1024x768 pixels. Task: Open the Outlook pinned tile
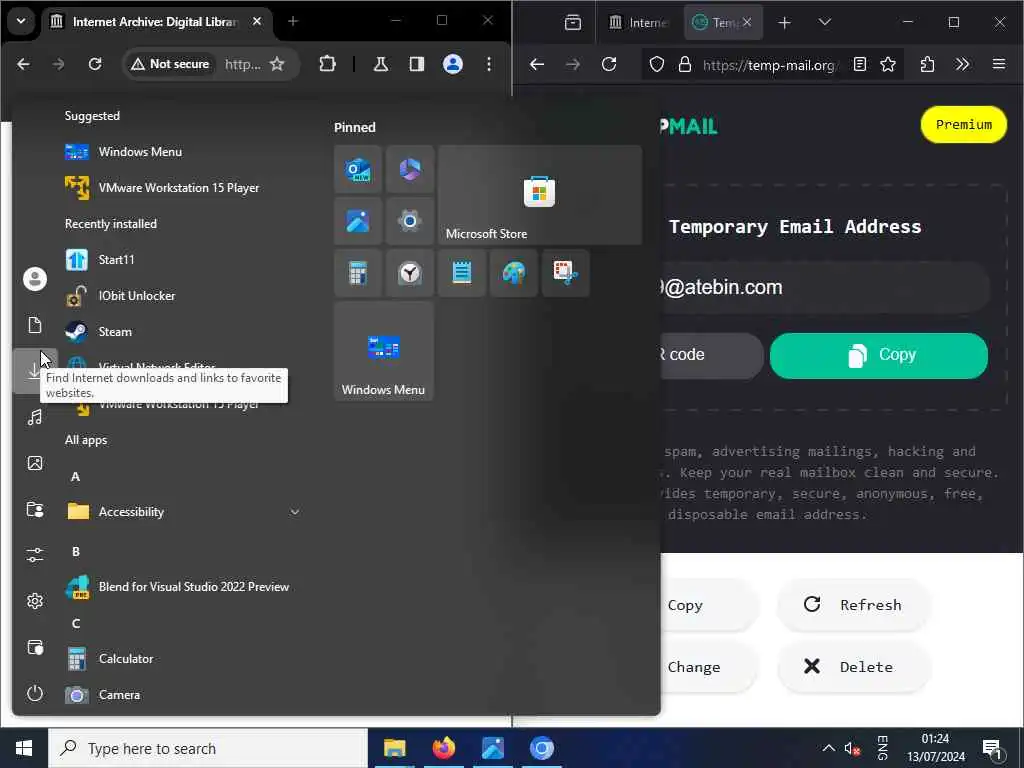tap(358, 170)
